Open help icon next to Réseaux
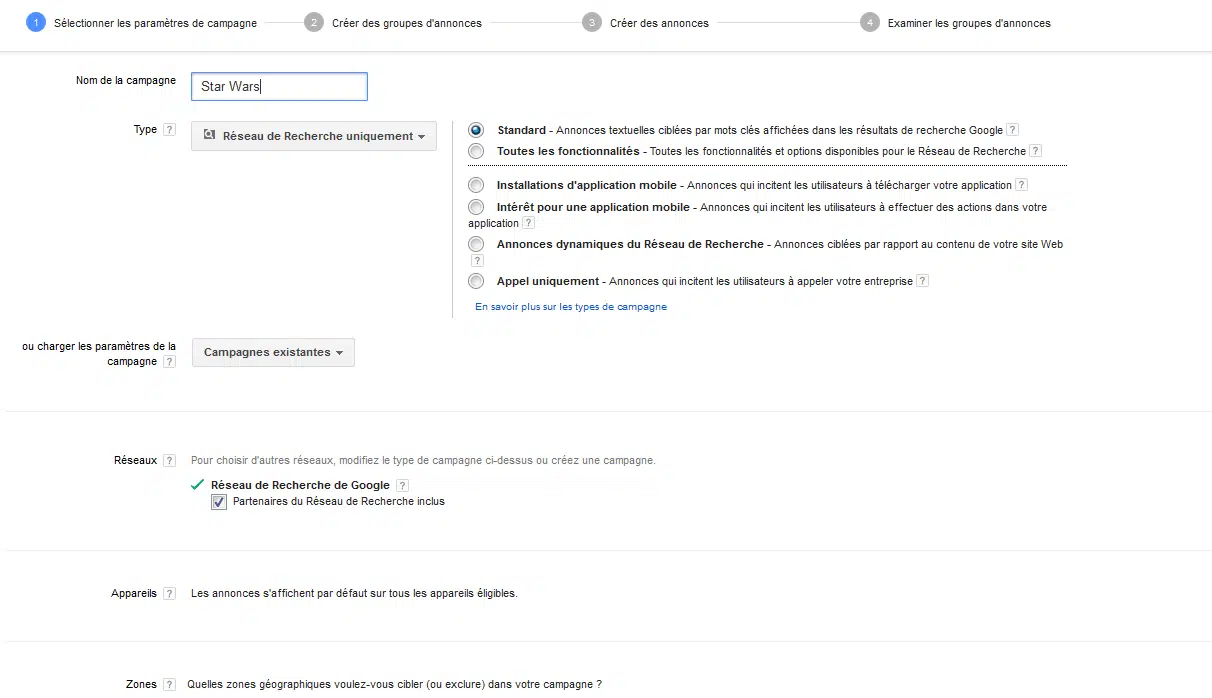This screenshot has height=698, width=1212. point(169,461)
